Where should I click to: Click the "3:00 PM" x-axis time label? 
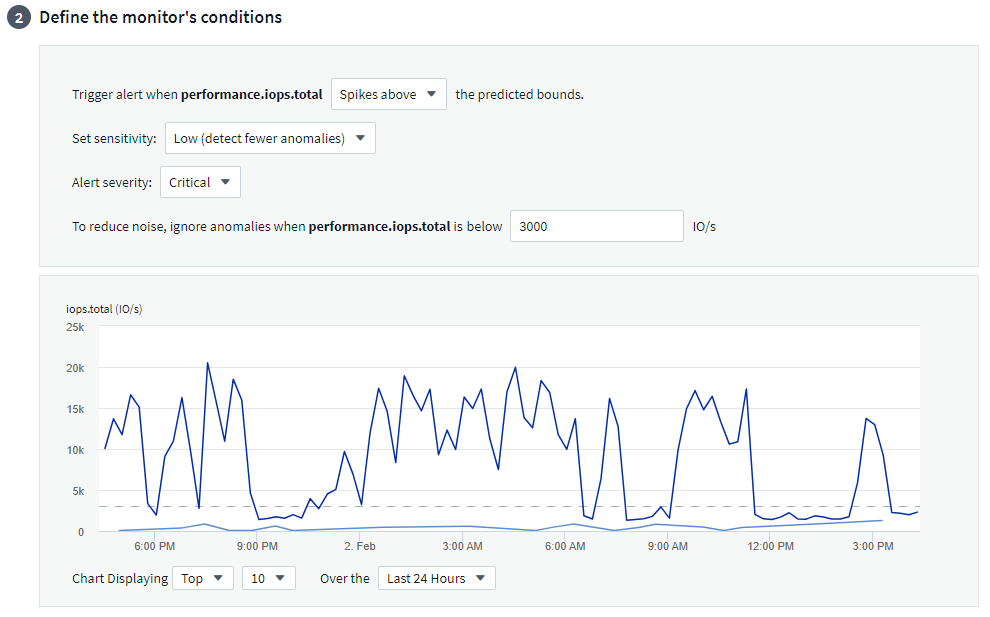coord(873,546)
